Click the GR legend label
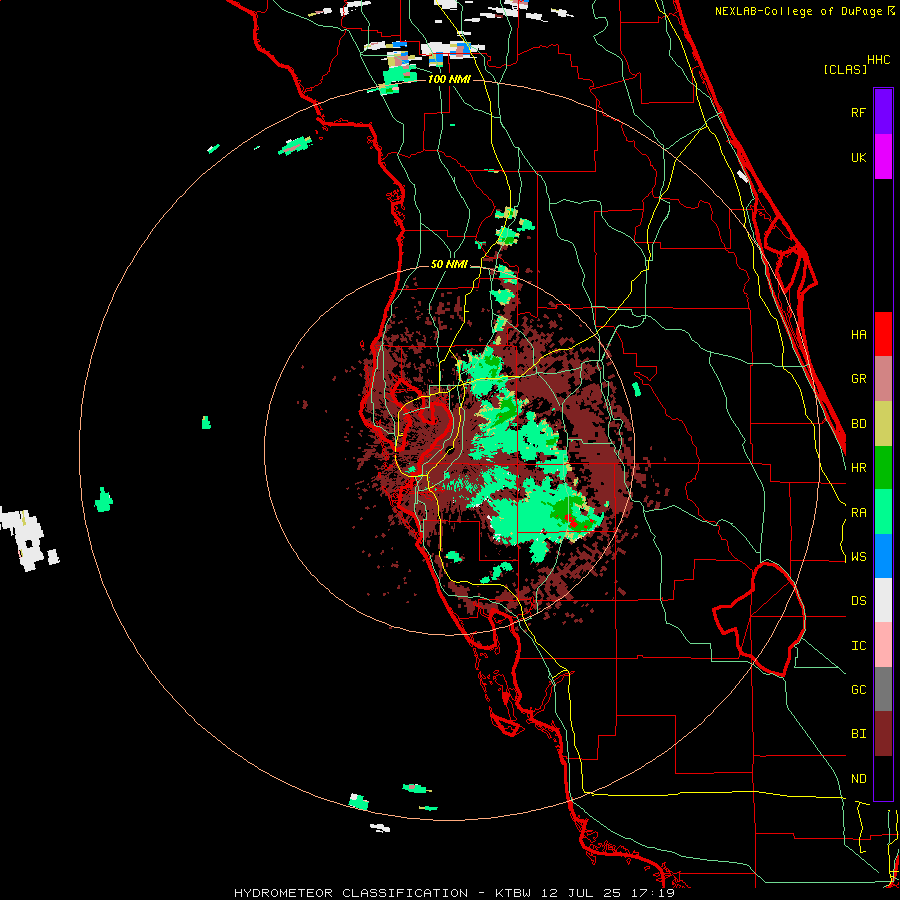Image resolution: width=900 pixels, height=900 pixels. (858, 379)
